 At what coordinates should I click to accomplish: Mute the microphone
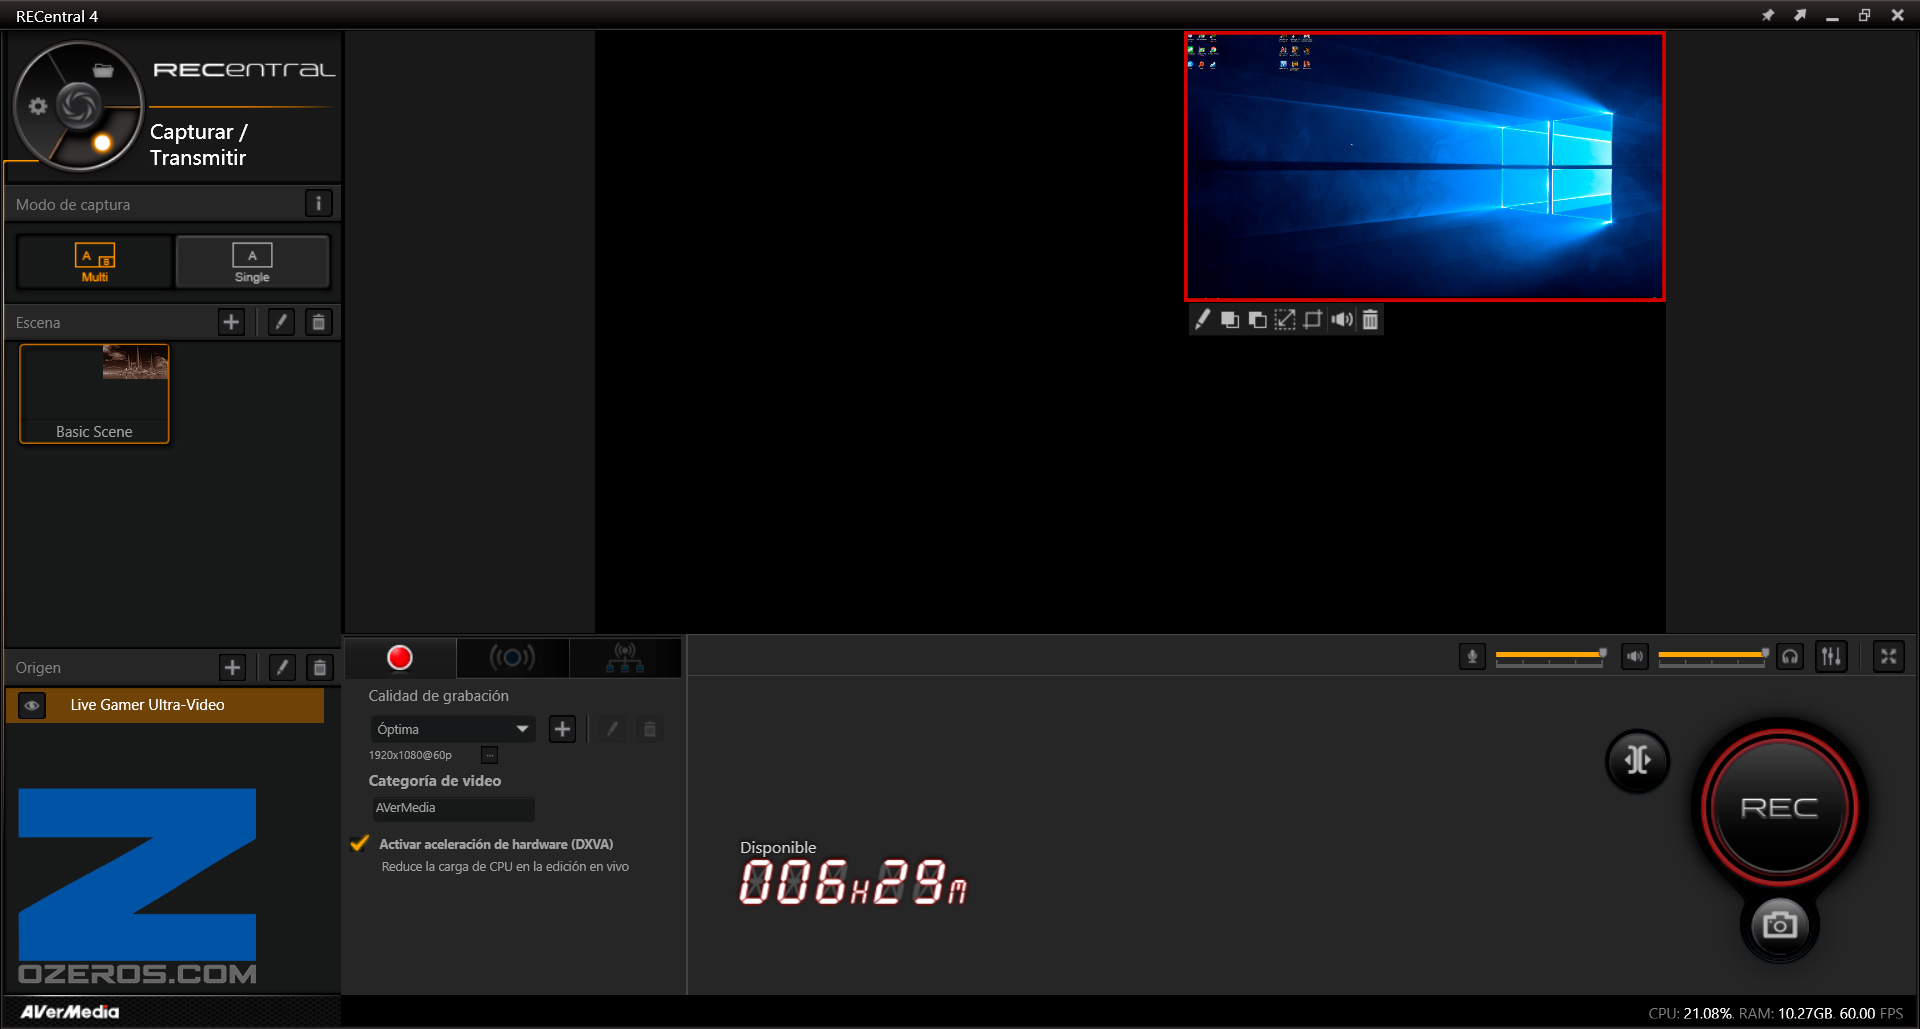1472,657
